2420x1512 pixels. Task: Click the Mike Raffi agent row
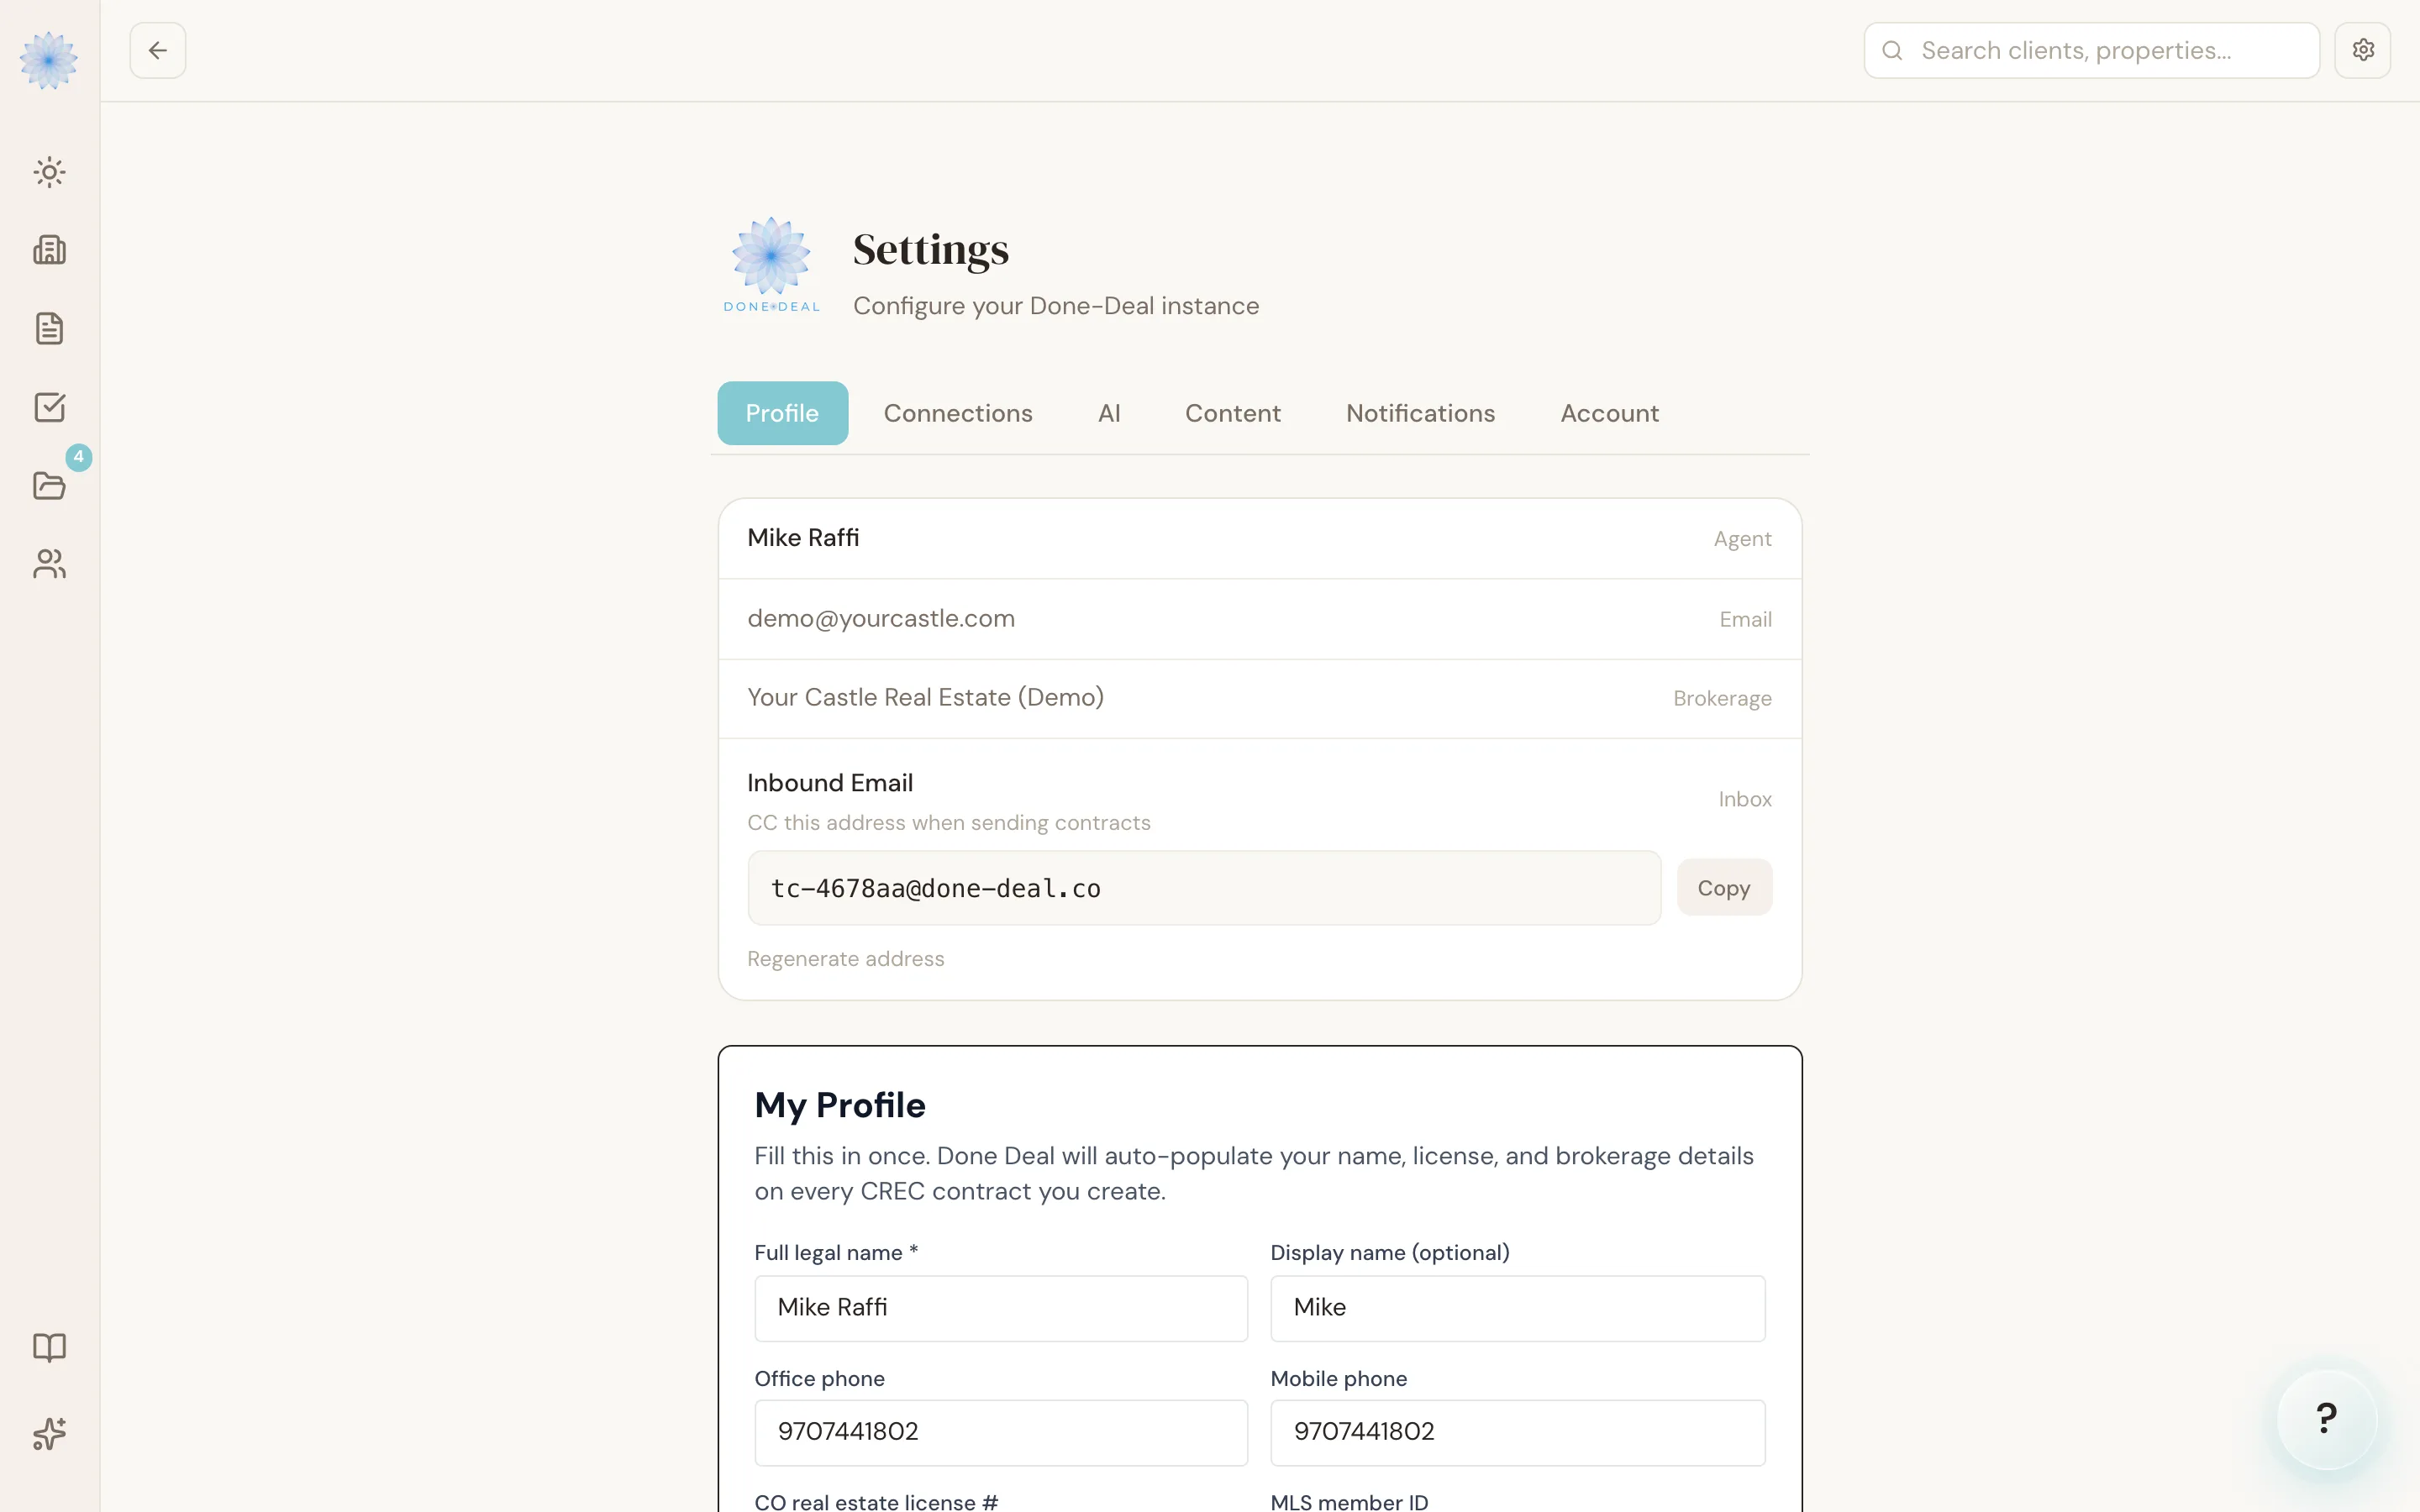pyautogui.click(x=1260, y=539)
